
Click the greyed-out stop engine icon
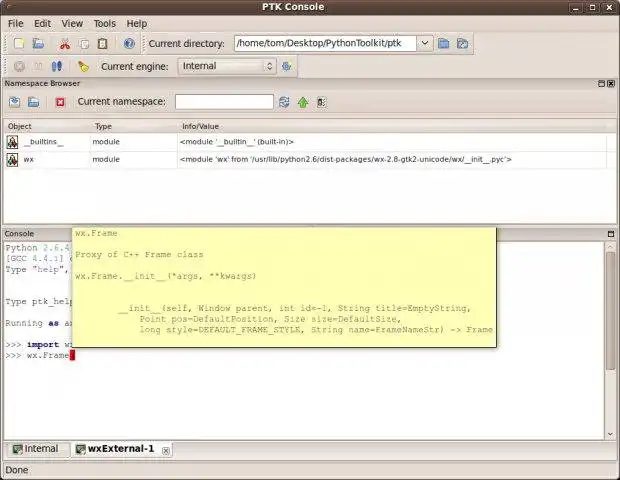19,66
